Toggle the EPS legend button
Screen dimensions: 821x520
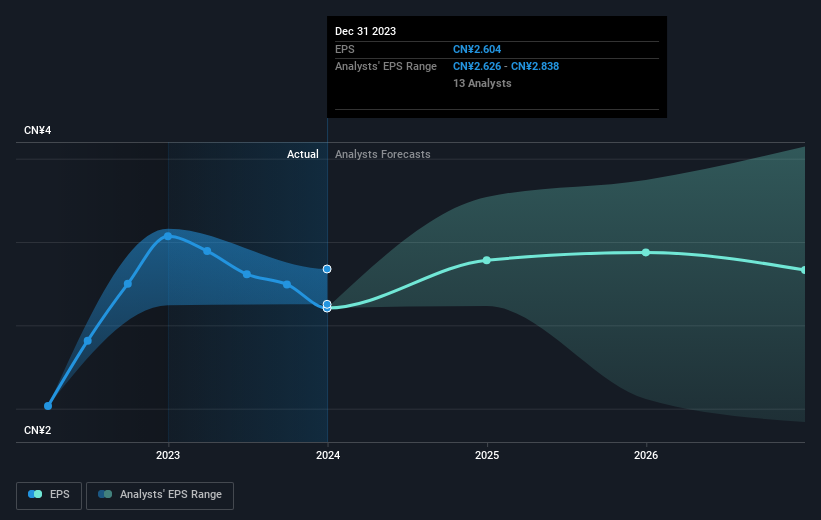[49, 495]
